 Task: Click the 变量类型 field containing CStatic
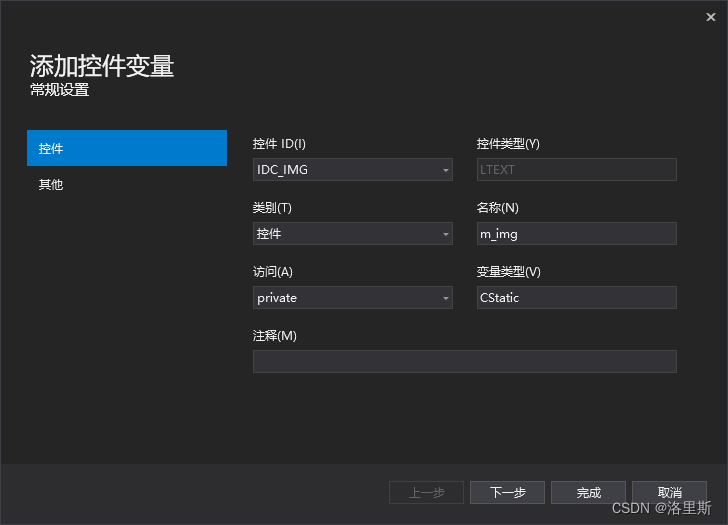point(576,298)
